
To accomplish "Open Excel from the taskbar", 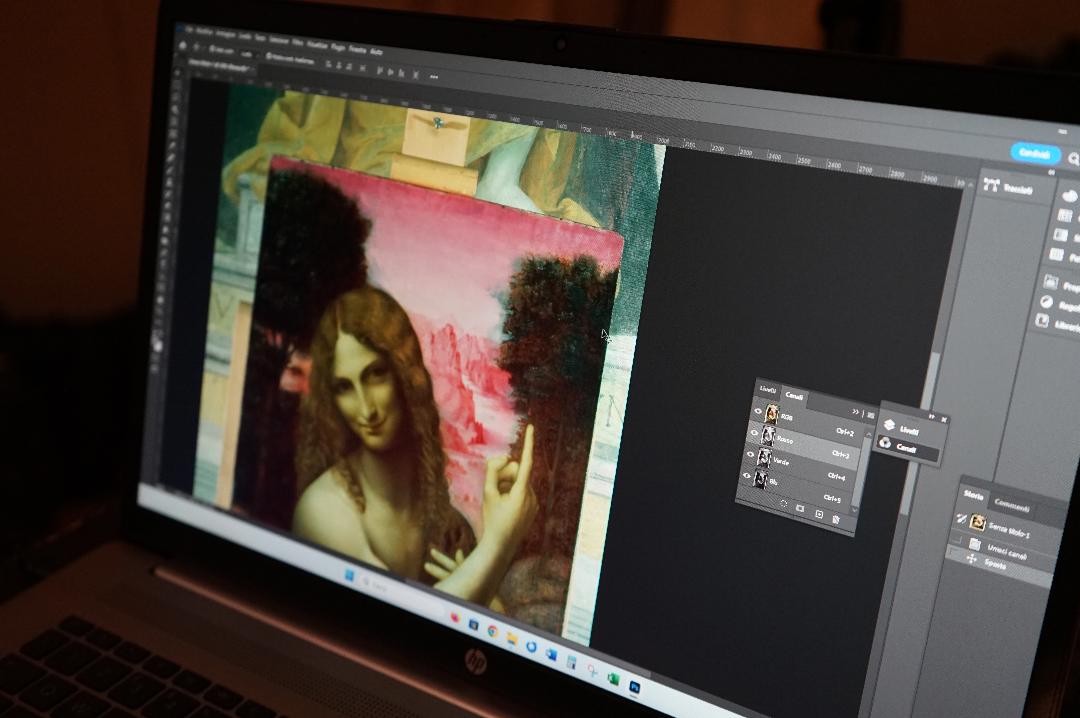I will (612, 678).
